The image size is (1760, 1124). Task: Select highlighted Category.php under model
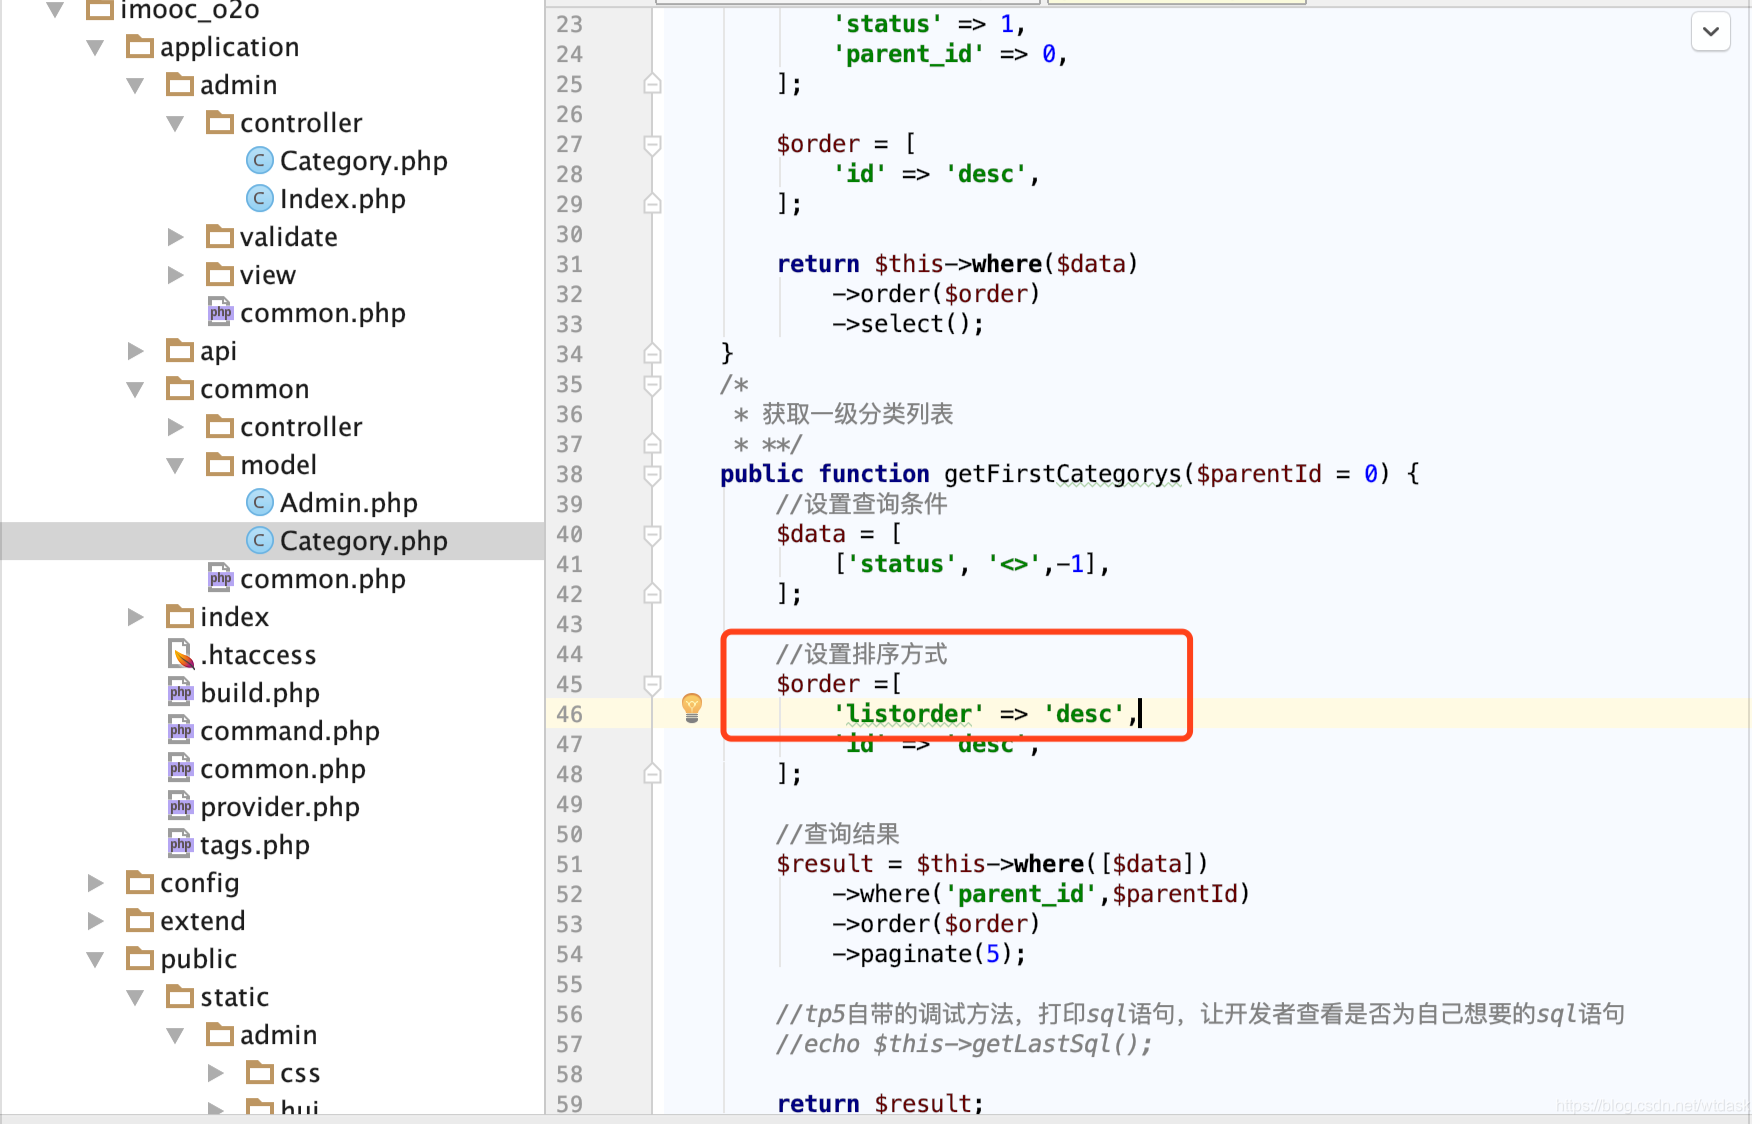[x=363, y=541]
